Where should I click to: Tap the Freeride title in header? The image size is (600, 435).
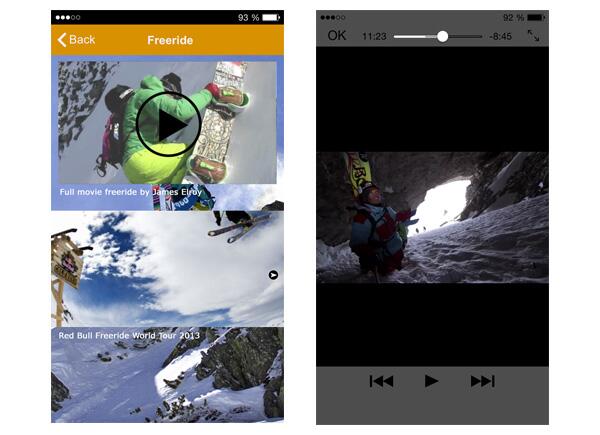(170, 40)
